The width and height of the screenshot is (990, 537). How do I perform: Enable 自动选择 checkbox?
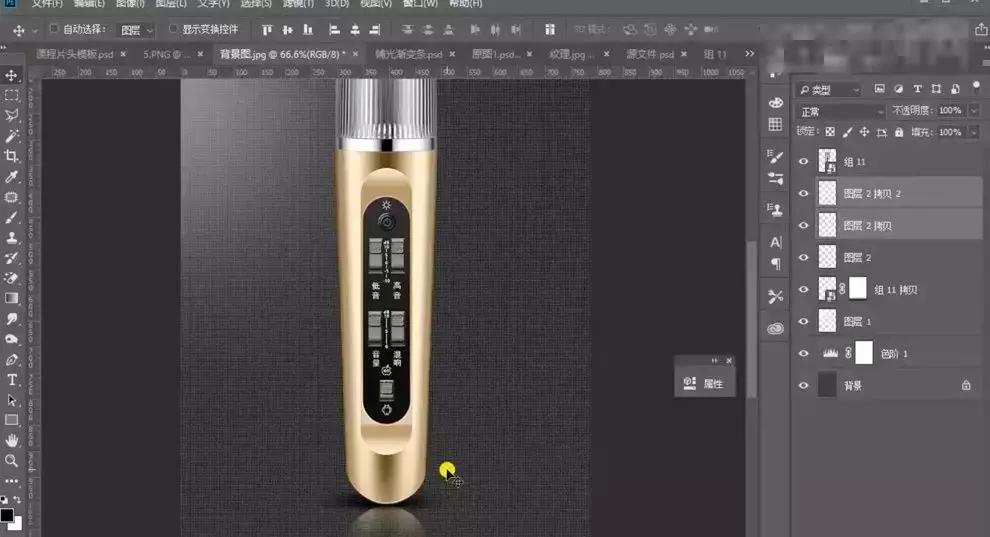[x=54, y=29]
